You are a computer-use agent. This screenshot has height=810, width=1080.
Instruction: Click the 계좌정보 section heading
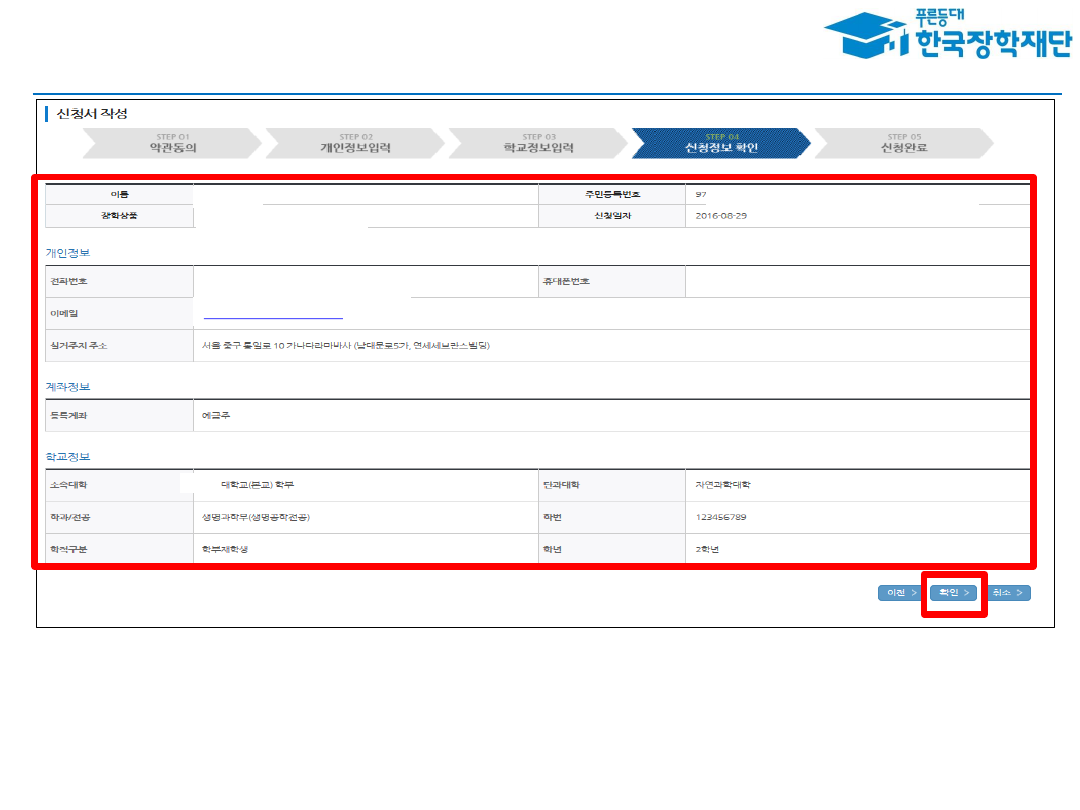67,386
